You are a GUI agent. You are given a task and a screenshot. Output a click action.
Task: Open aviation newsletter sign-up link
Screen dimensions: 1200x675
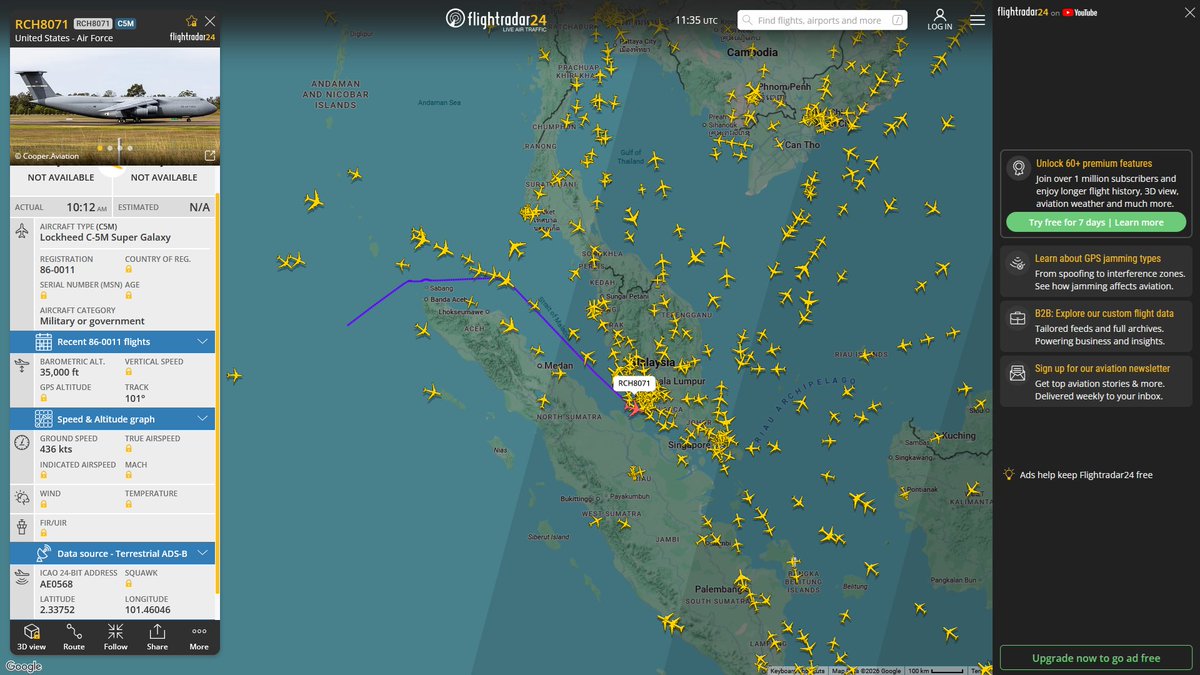click(1102, 368)
